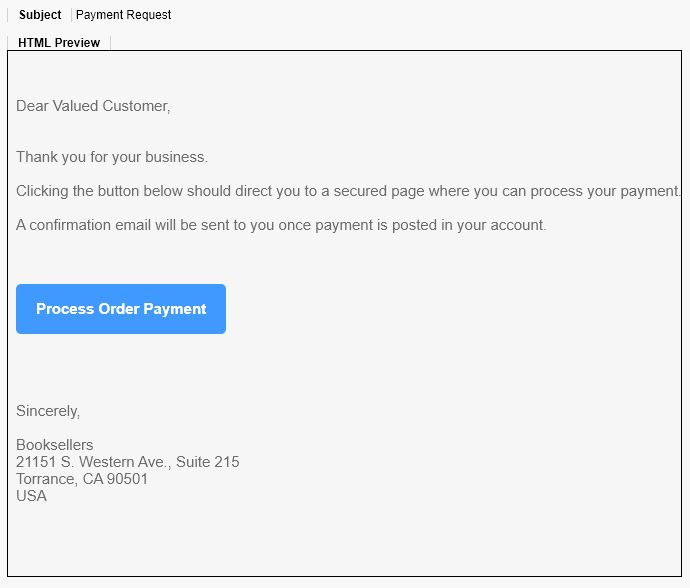
Task: Click the sentence about the secured page
Action: pyautogui.click(x=349, y=191)
